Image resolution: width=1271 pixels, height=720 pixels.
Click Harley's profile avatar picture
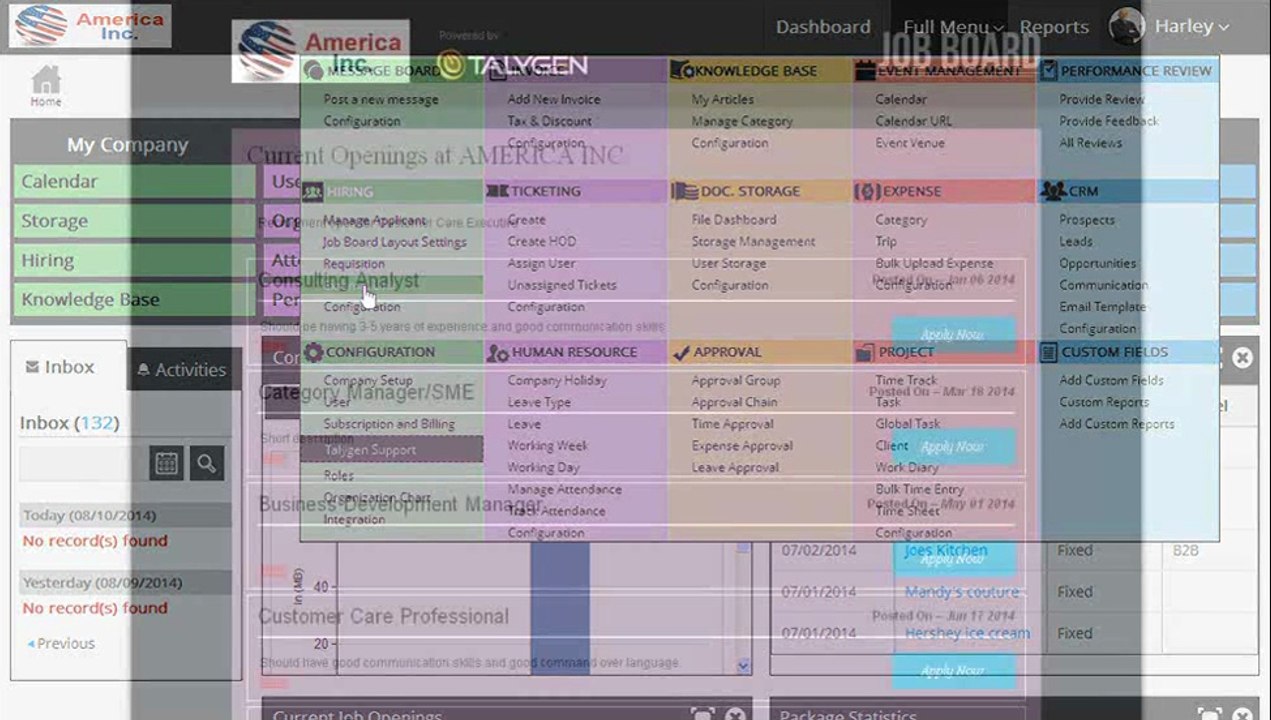pyautogui.click(x=1127, y=26)
